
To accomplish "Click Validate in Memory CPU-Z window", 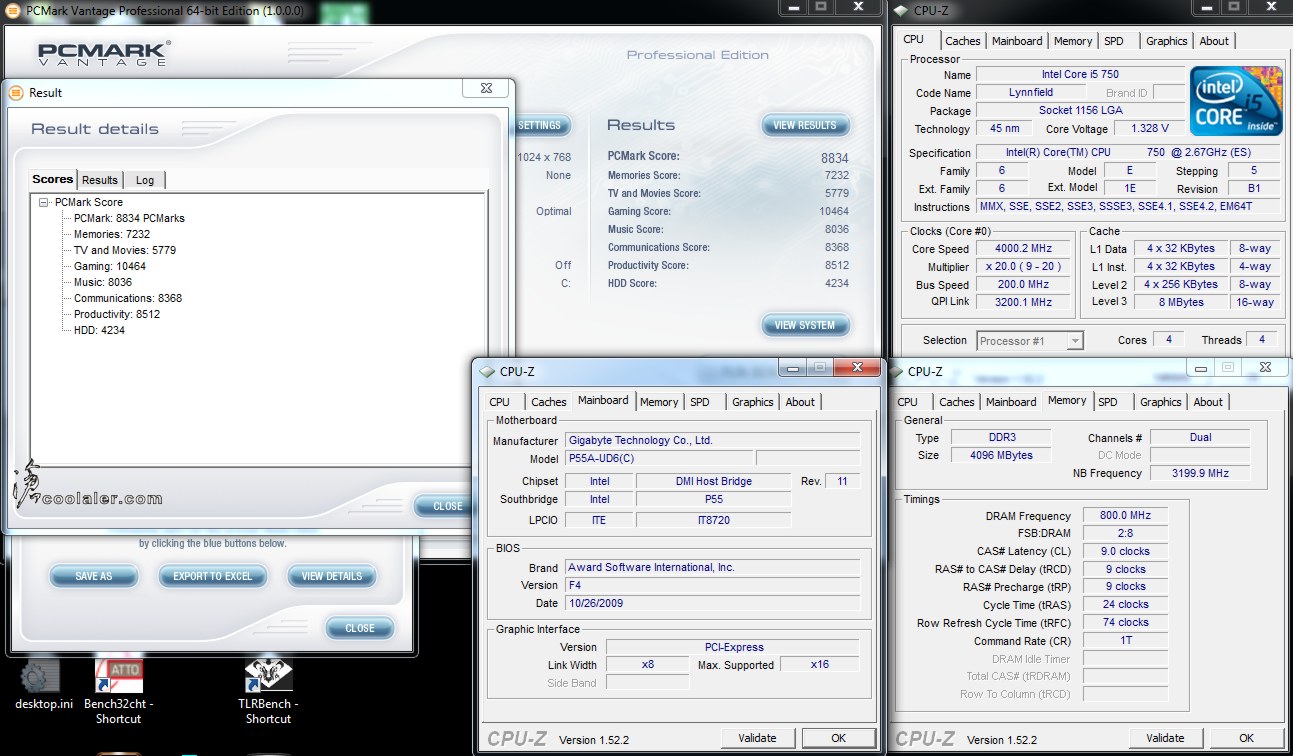I will pyautogui.click(x=1165, y=738).
